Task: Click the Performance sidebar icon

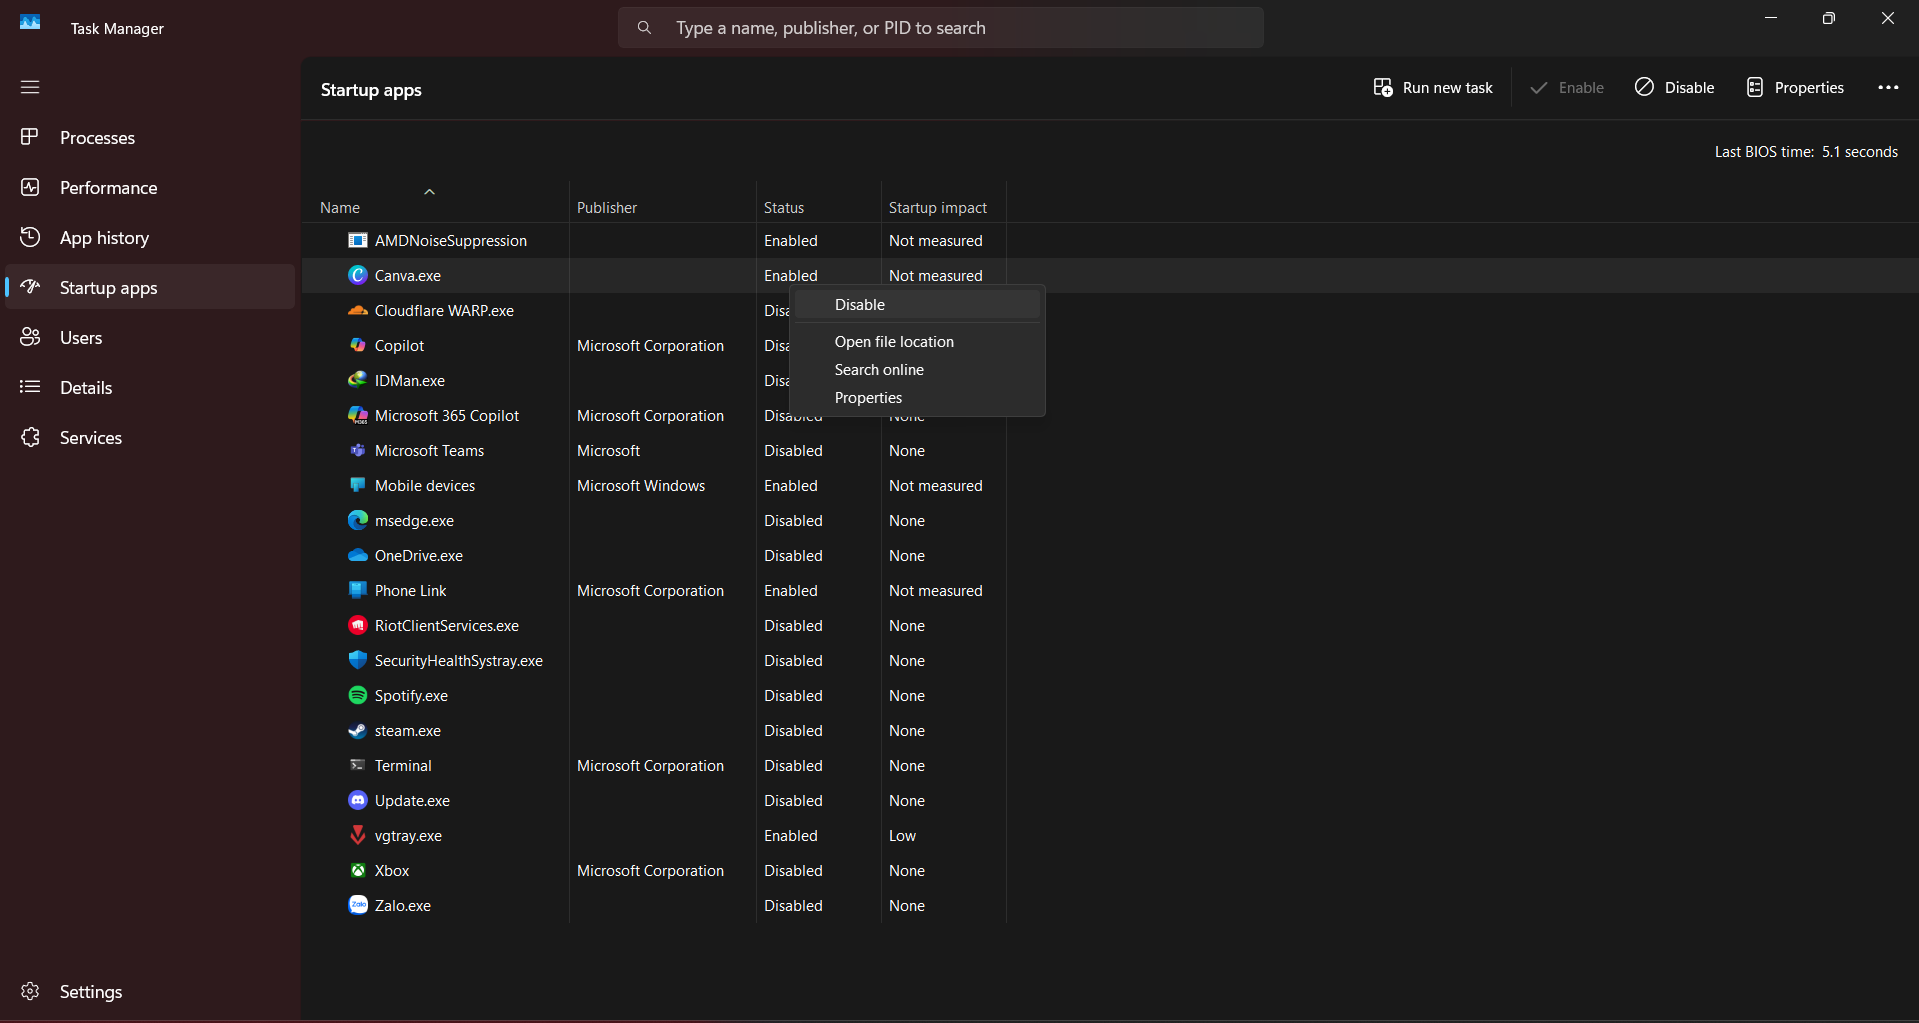Action: point(30,187)
